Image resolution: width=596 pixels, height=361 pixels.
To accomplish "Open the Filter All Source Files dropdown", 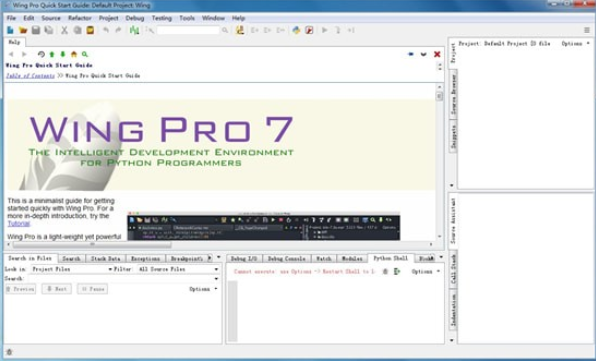I will pyautogui.click(x=178, y=269).
